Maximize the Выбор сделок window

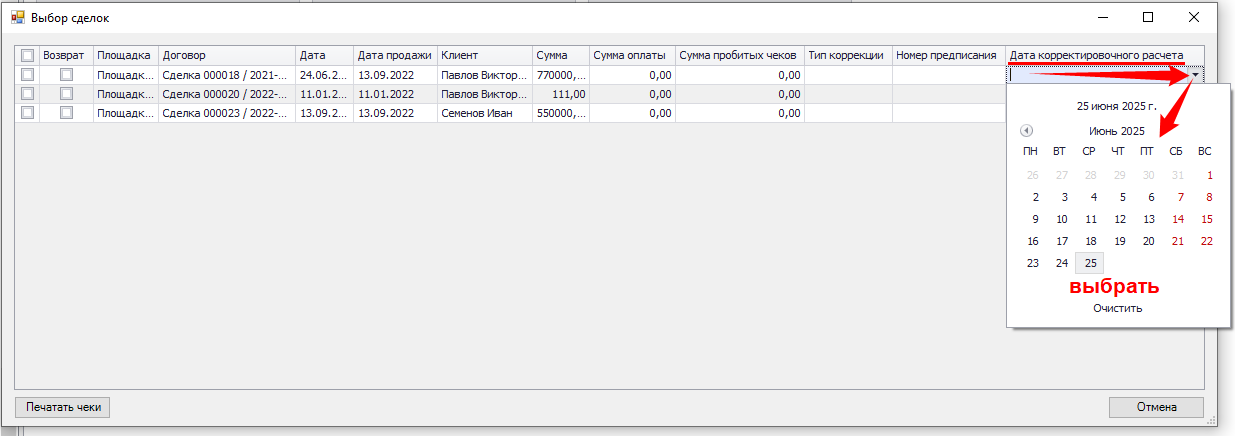[x=1148, y=18]
